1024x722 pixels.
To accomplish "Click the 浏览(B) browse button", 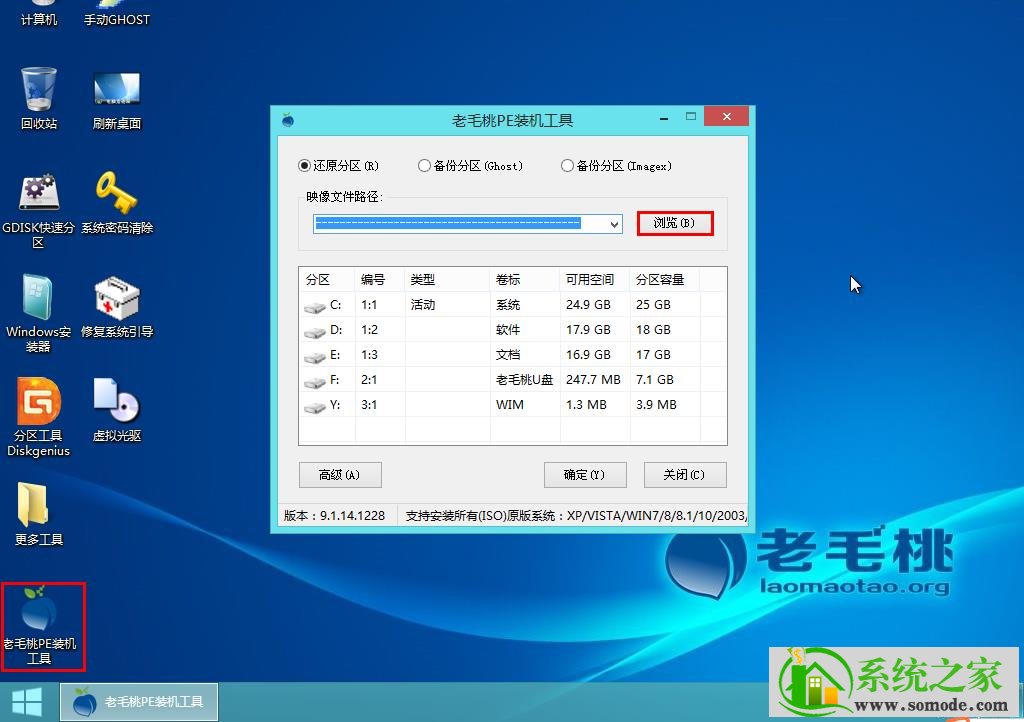I will pyautogui.click(x=675, y=223).
